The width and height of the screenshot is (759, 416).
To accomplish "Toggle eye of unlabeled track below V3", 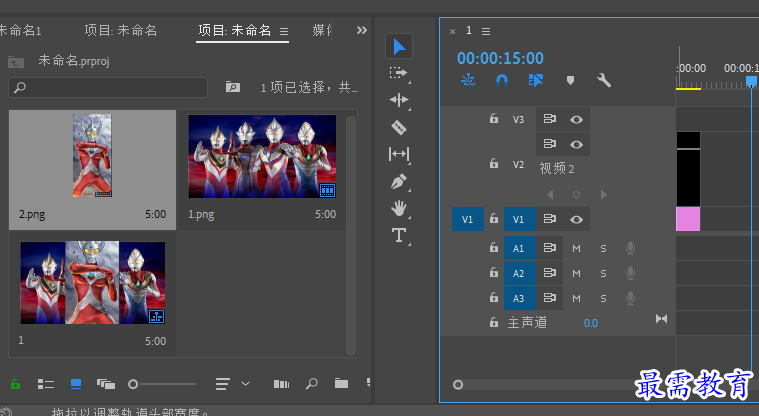I will (x=576, y=144).
